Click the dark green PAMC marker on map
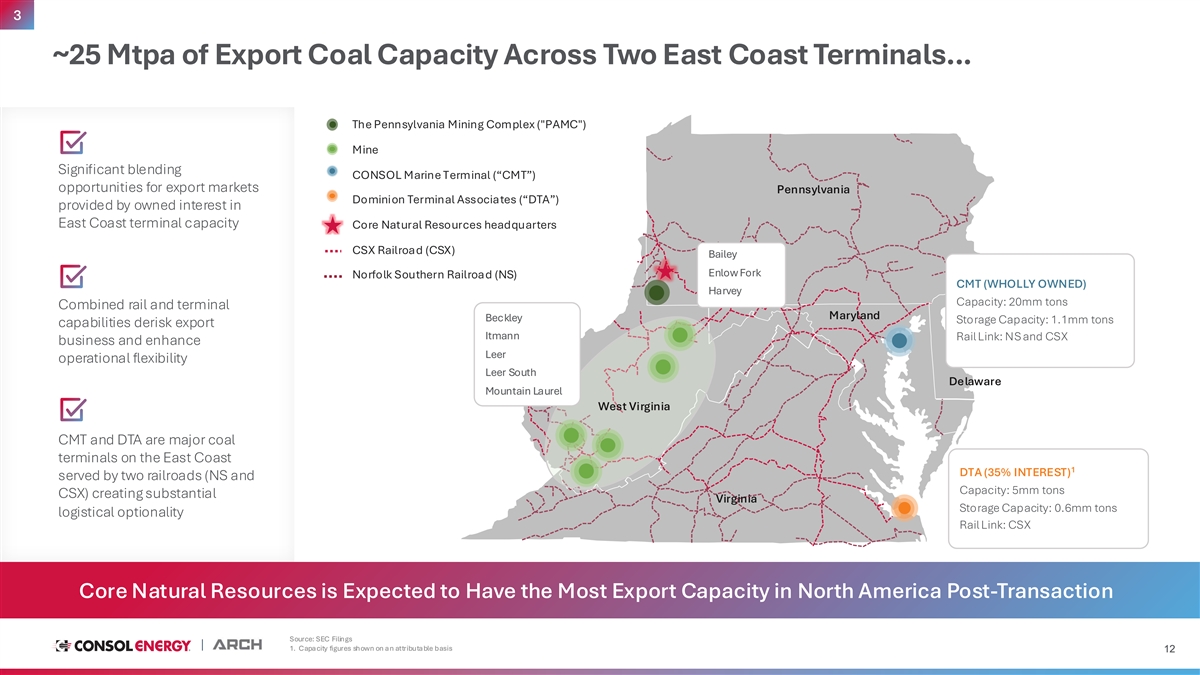1200x675 pixels. [657, 292]
